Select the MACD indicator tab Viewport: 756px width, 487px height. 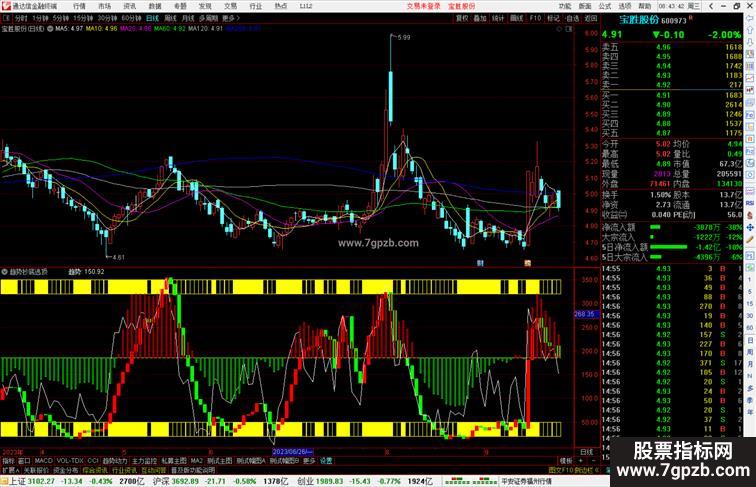pos(43,461)
